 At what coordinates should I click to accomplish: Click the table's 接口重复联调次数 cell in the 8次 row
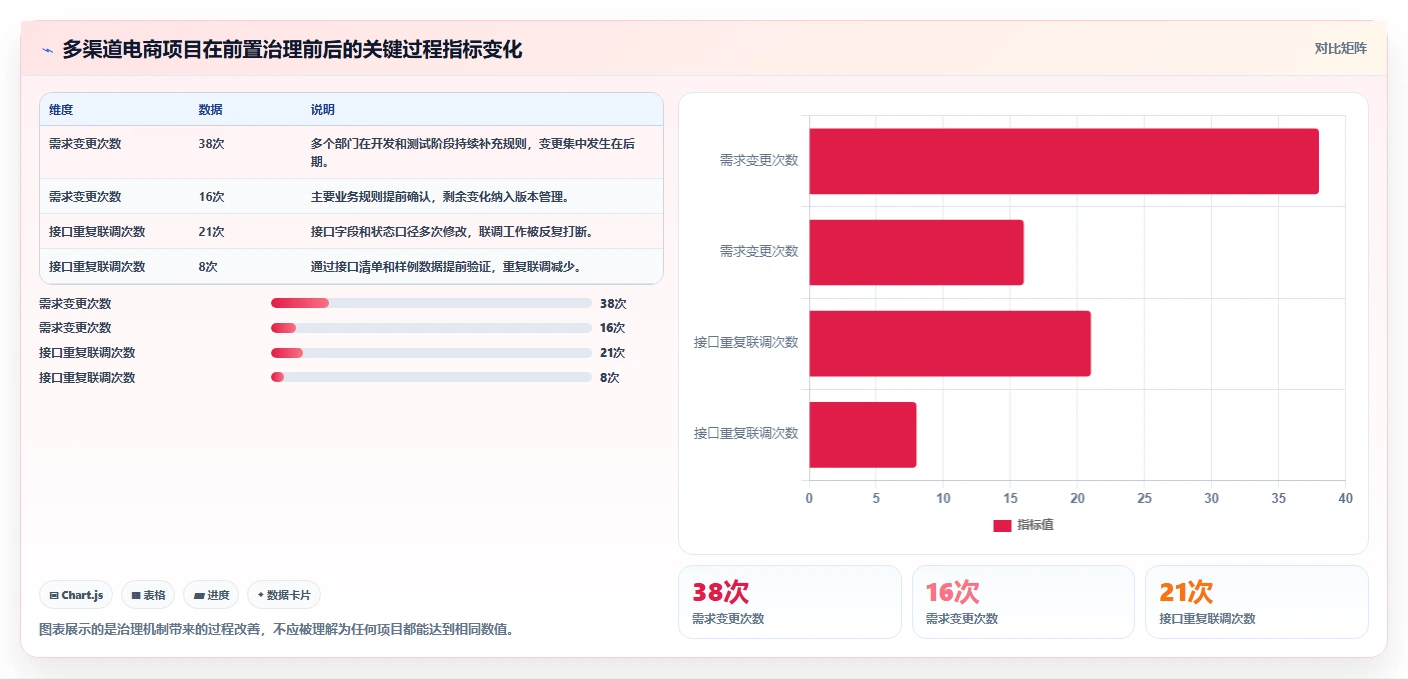[x=97, y=266]
